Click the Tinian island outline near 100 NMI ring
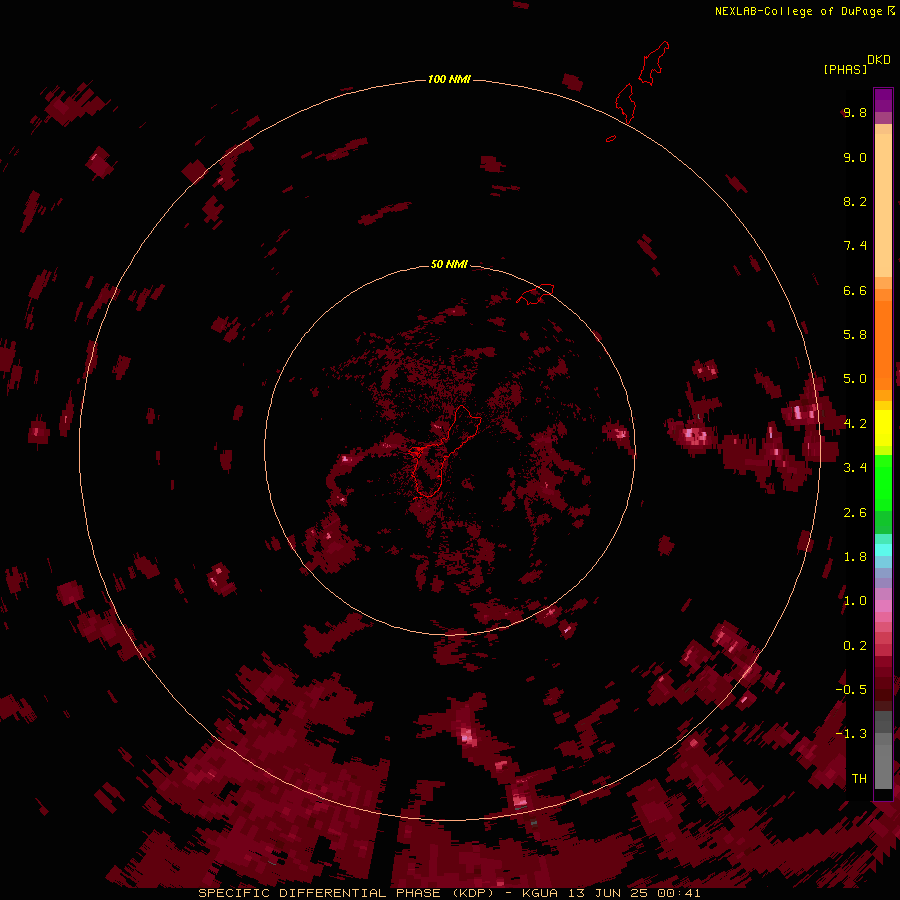The height and width of the screenshot is (900, 900). click(626, 103)
